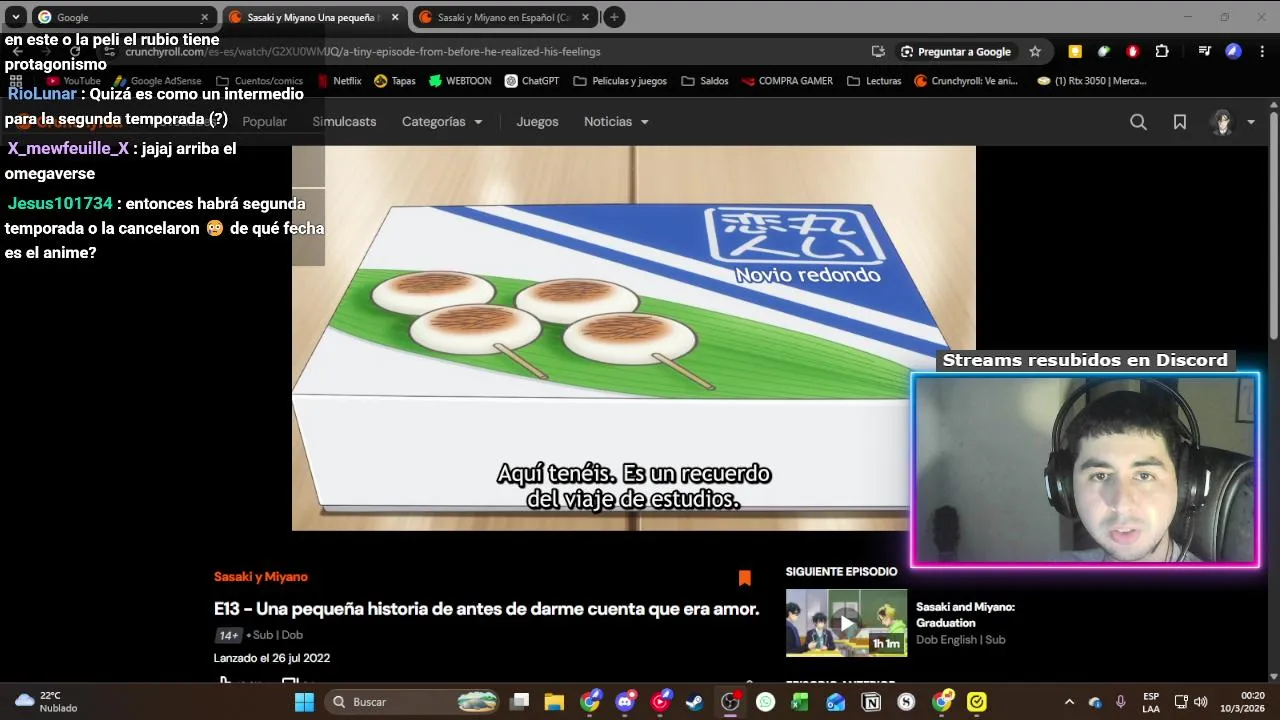Open the Lecturas bookmark folder

coord(874,81)
